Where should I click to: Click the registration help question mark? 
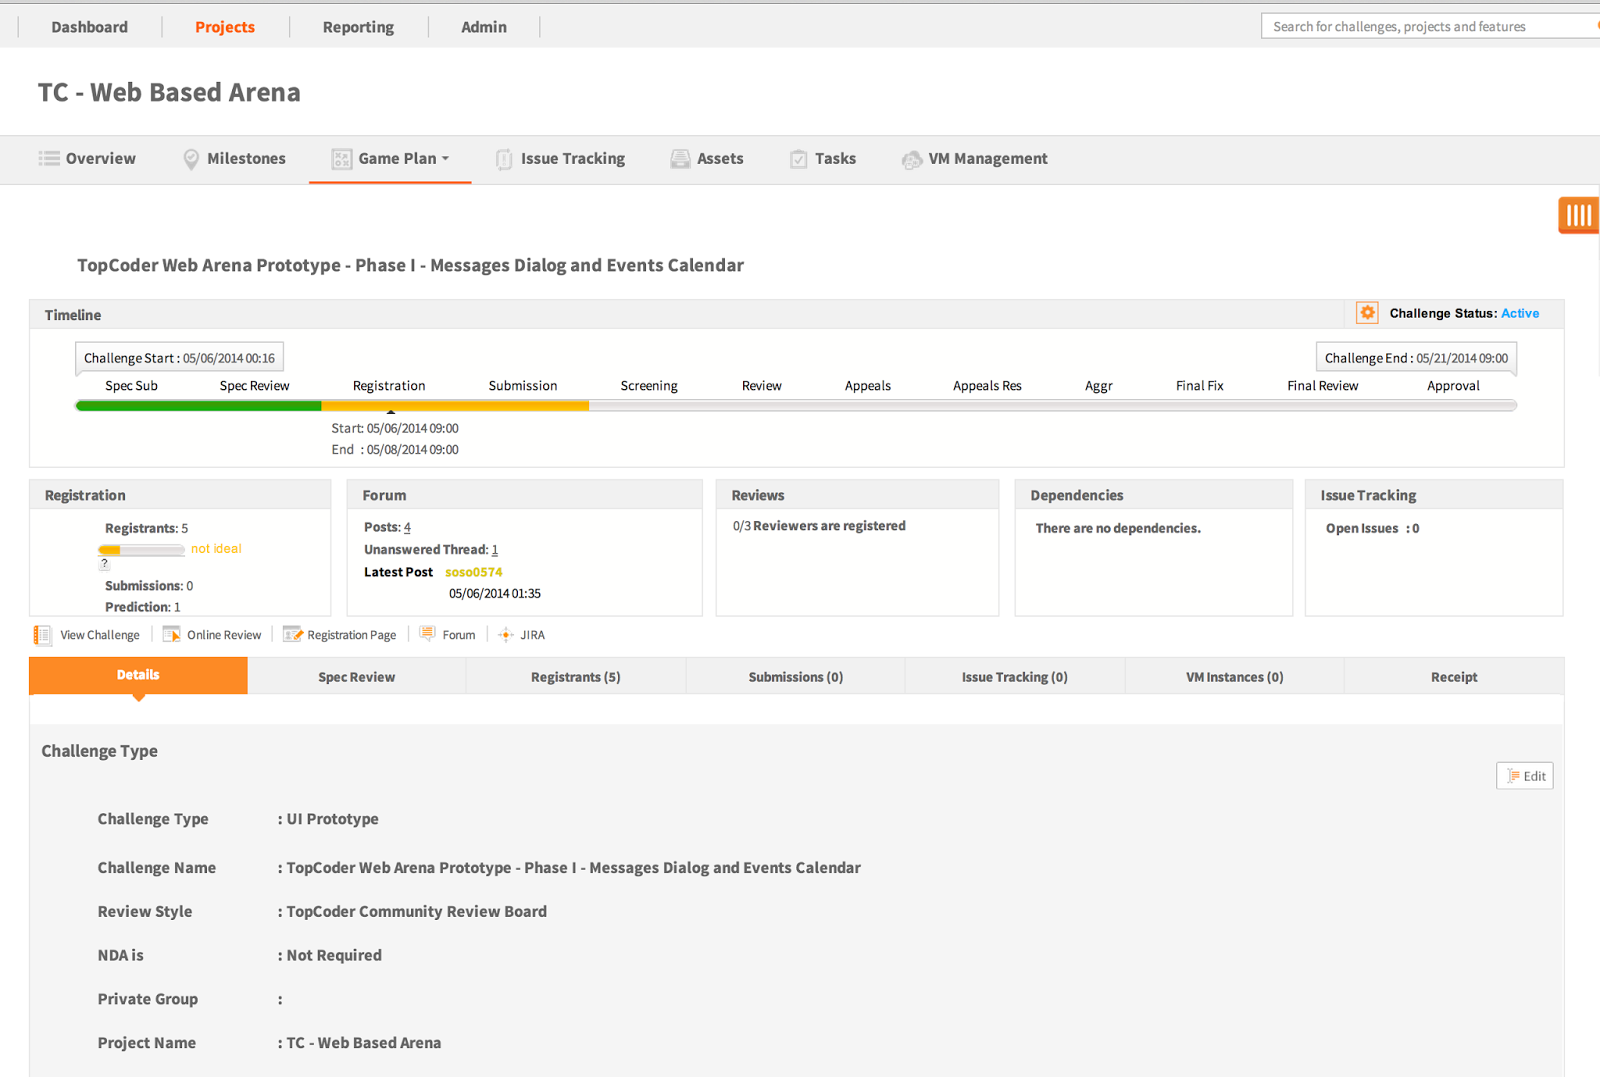pyautogui.click(x=104, y=563)
